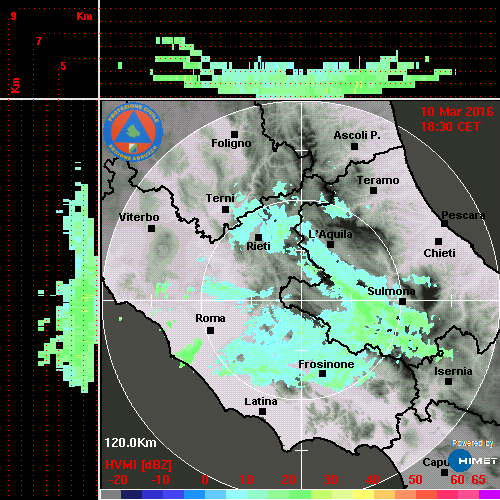Select the 'Roma' map label
Viewport: 500px width, 500px height.
210,318
